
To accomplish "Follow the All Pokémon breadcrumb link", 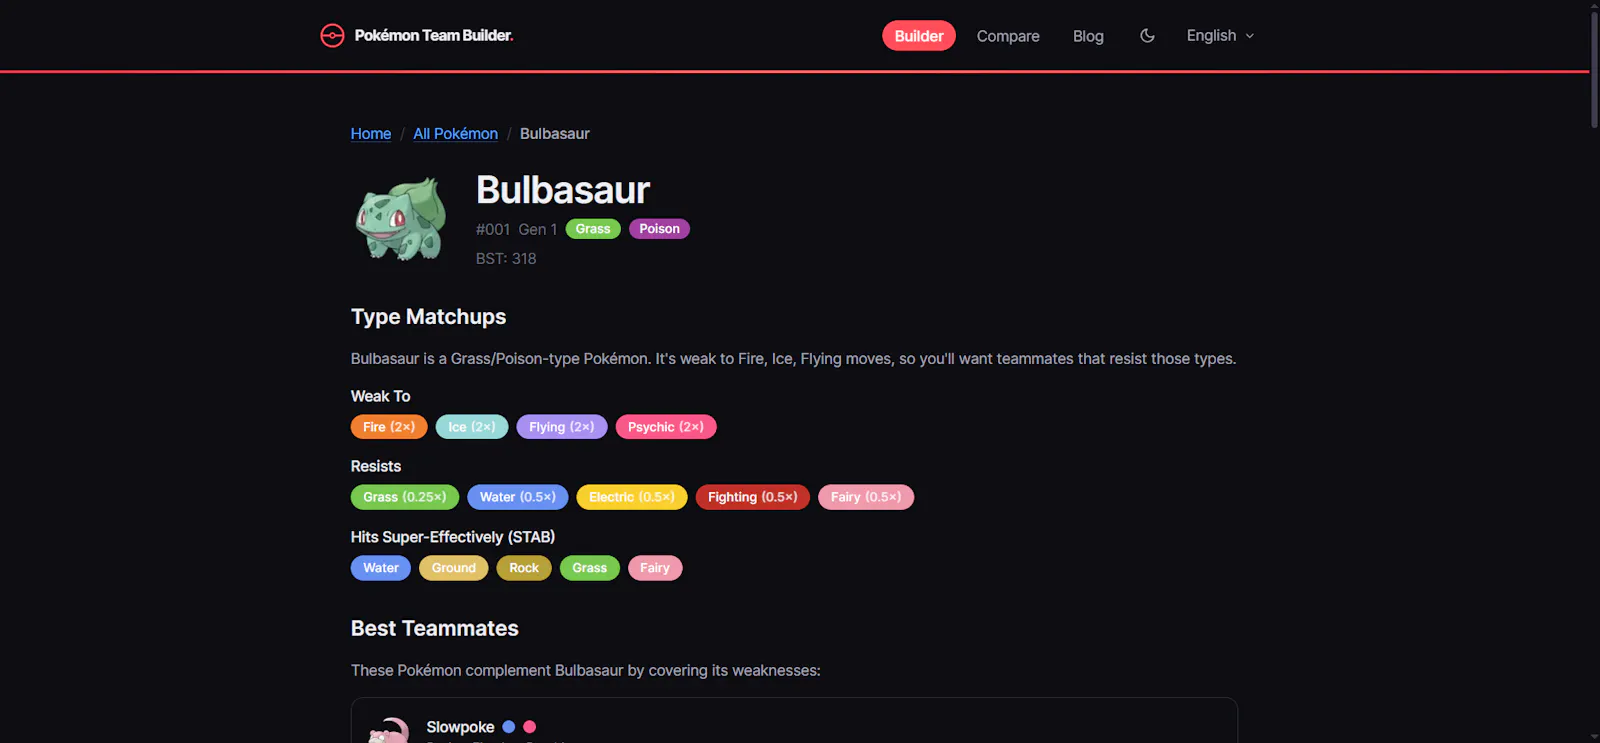I will (455, 134).
